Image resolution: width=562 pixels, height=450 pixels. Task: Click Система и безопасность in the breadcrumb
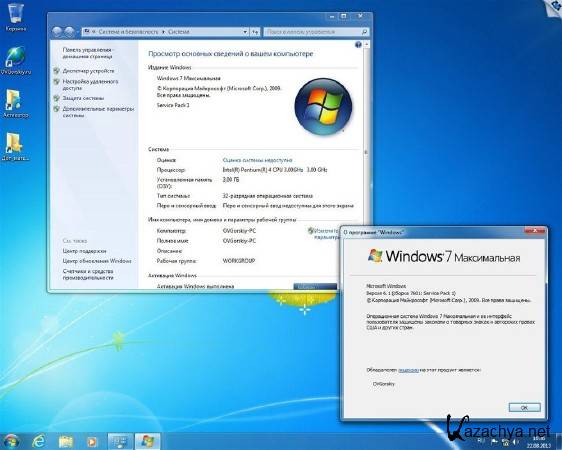click(128, 32)
